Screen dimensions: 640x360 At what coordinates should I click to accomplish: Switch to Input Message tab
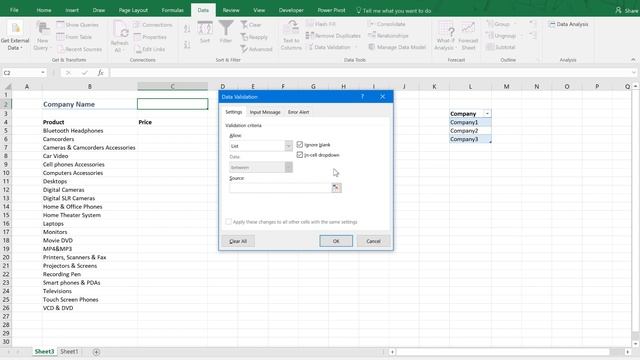click(x=265, y=112)
